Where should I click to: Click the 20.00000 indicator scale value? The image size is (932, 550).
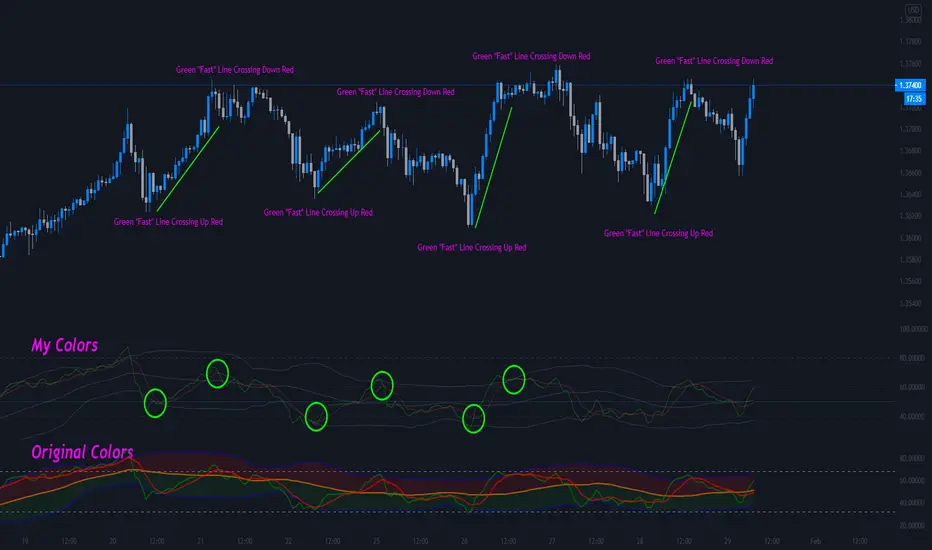click(911, 526)
